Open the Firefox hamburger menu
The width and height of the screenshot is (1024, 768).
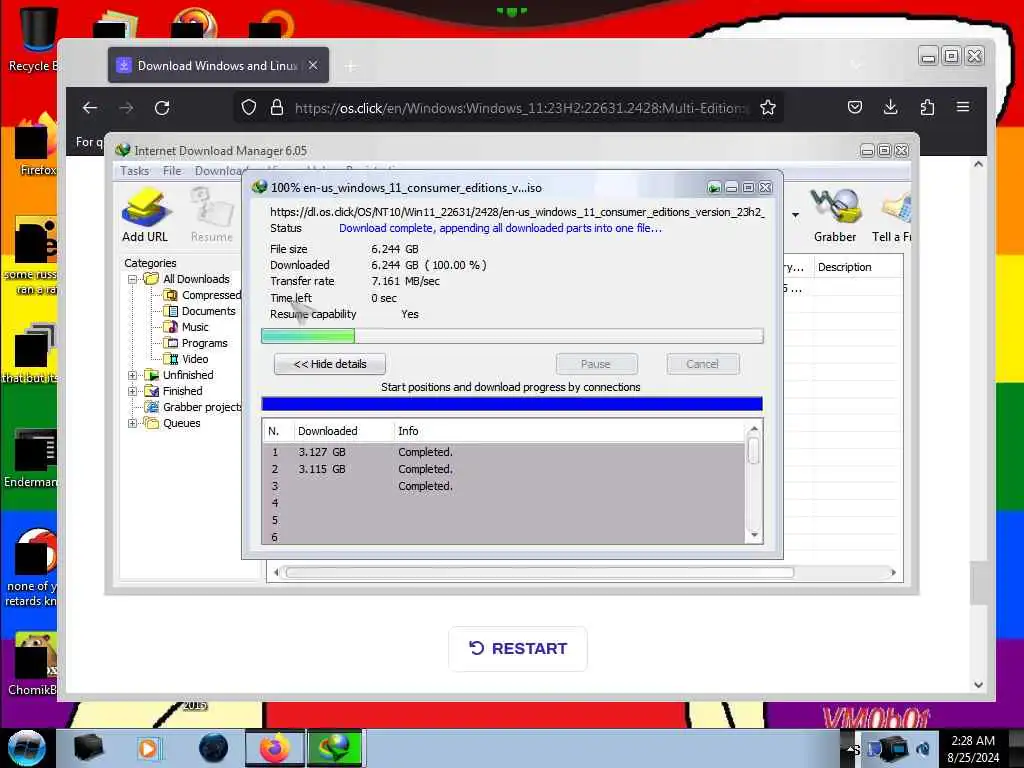tap(963, 107)
